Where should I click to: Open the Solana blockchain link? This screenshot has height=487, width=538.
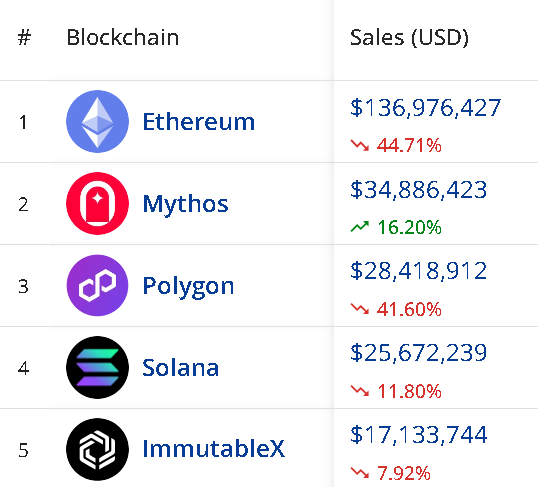pyautogui.click(x=180, y=368)
